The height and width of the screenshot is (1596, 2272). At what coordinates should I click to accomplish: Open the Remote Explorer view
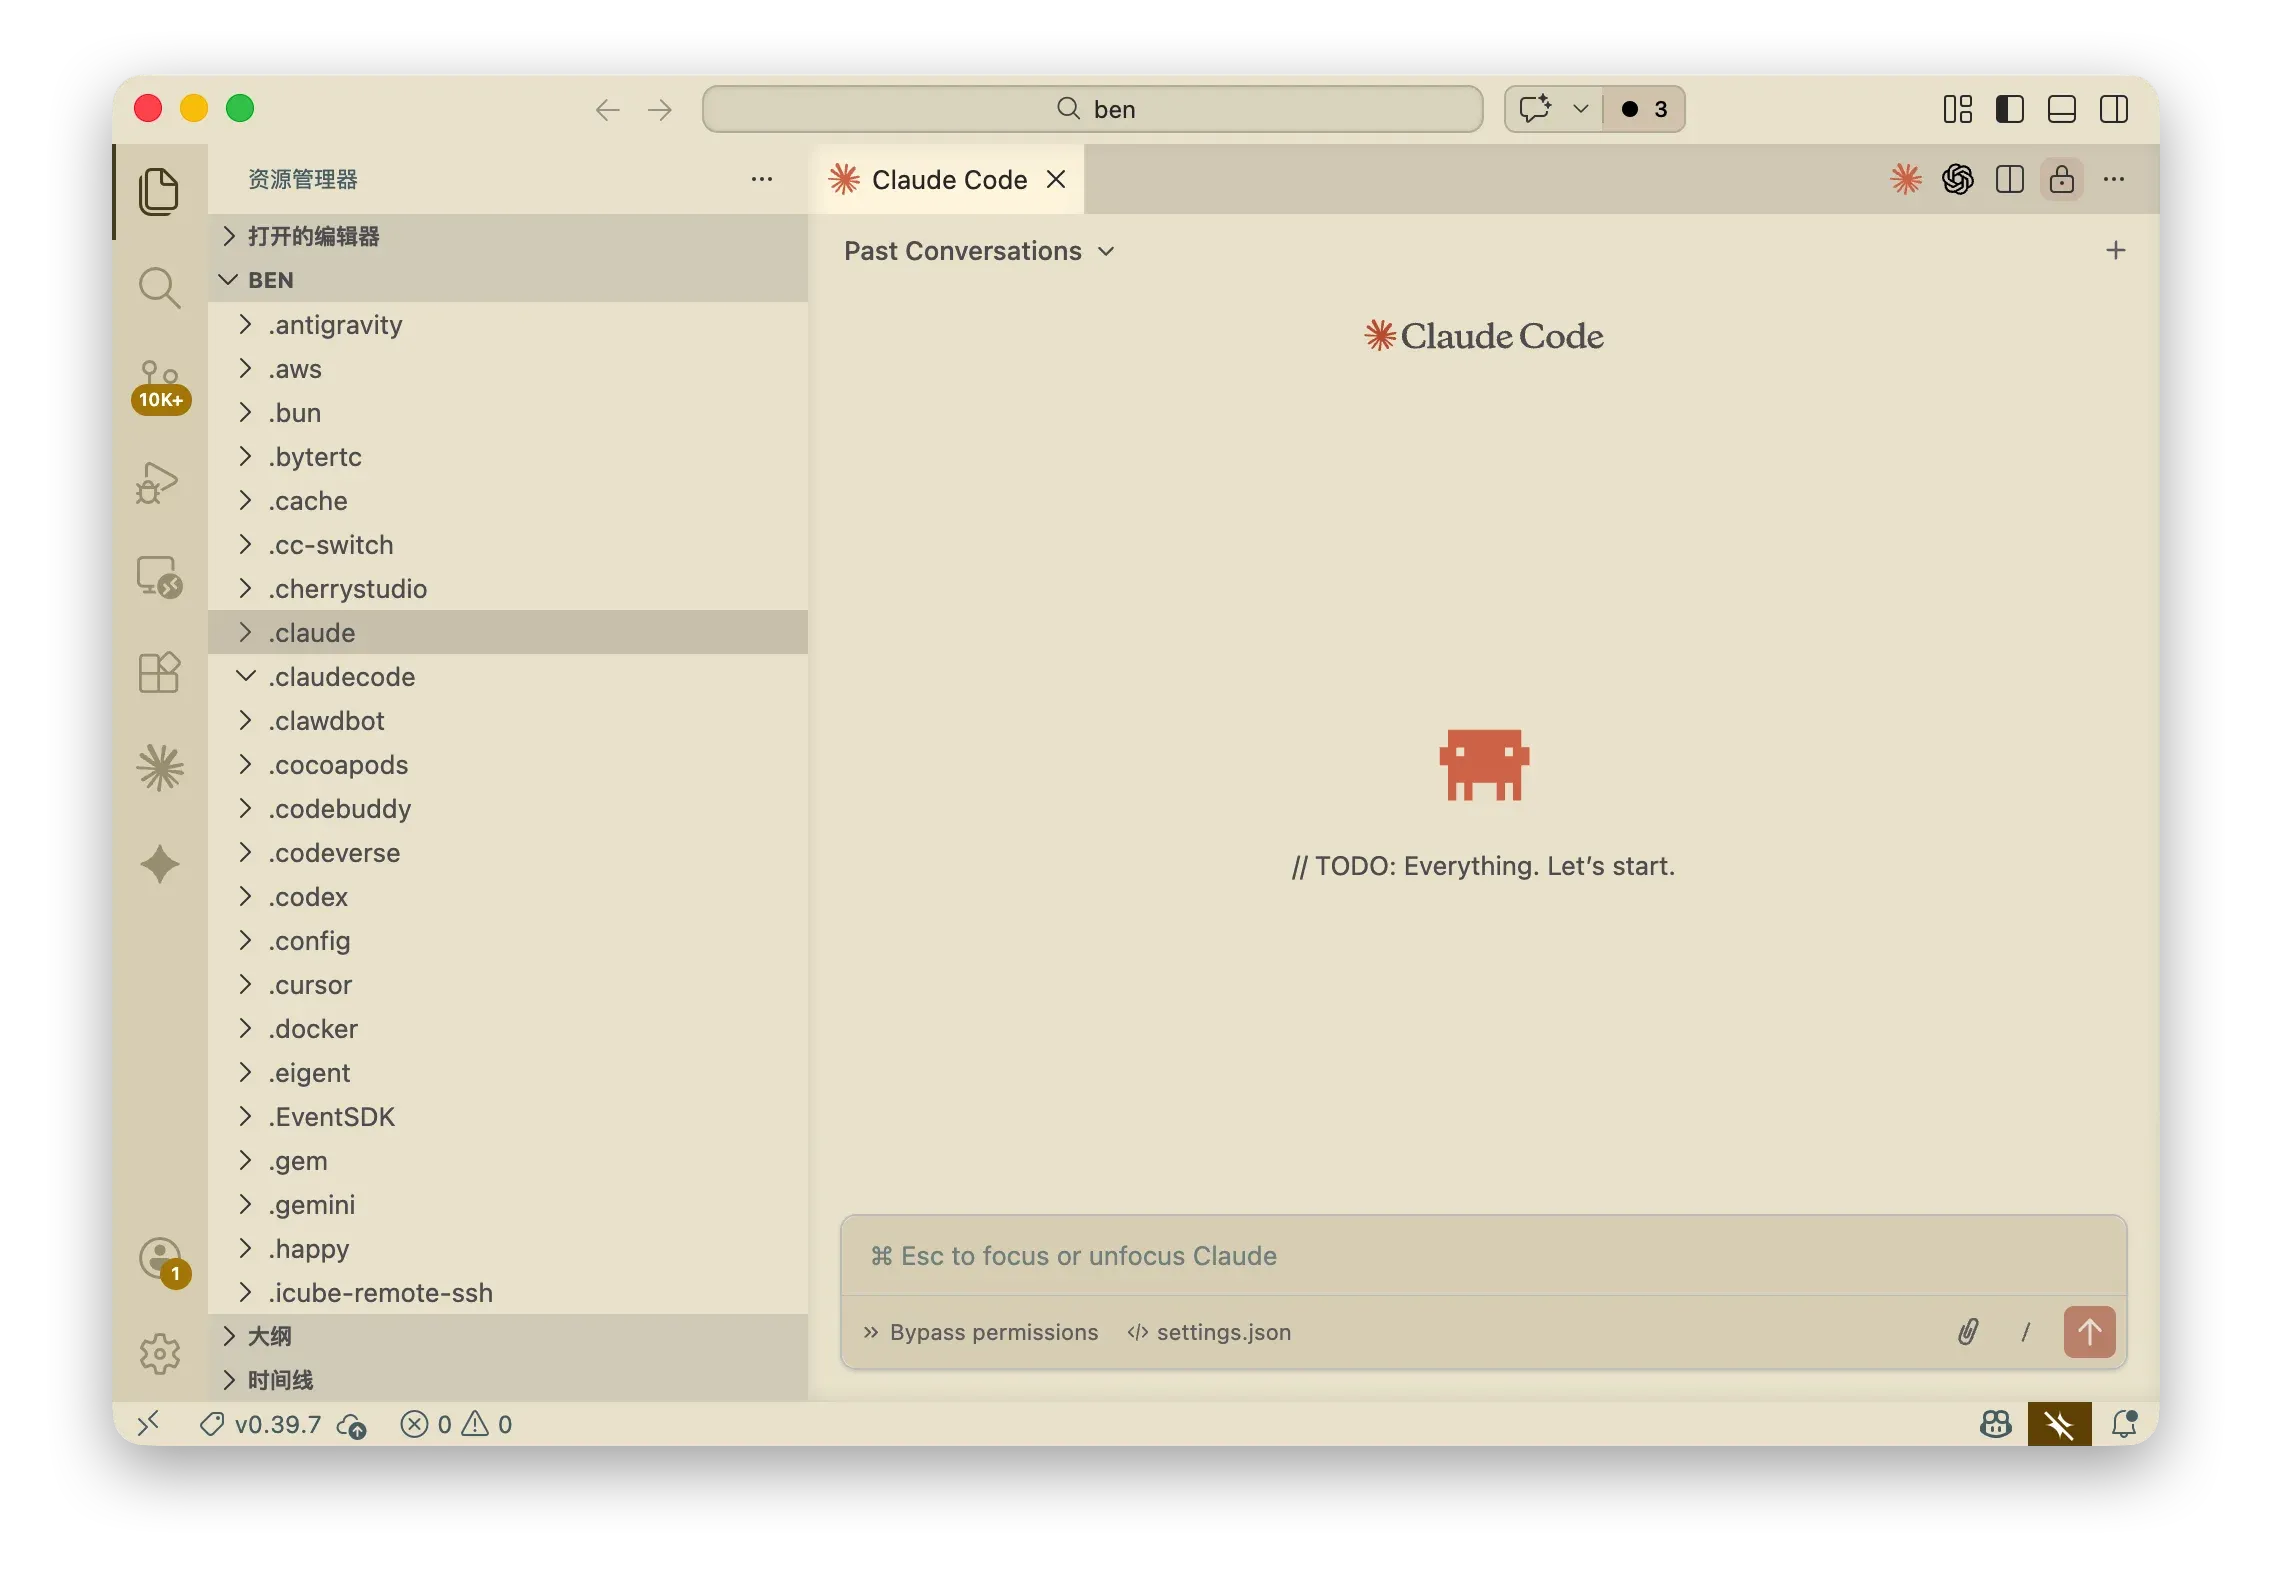[159, 577]
